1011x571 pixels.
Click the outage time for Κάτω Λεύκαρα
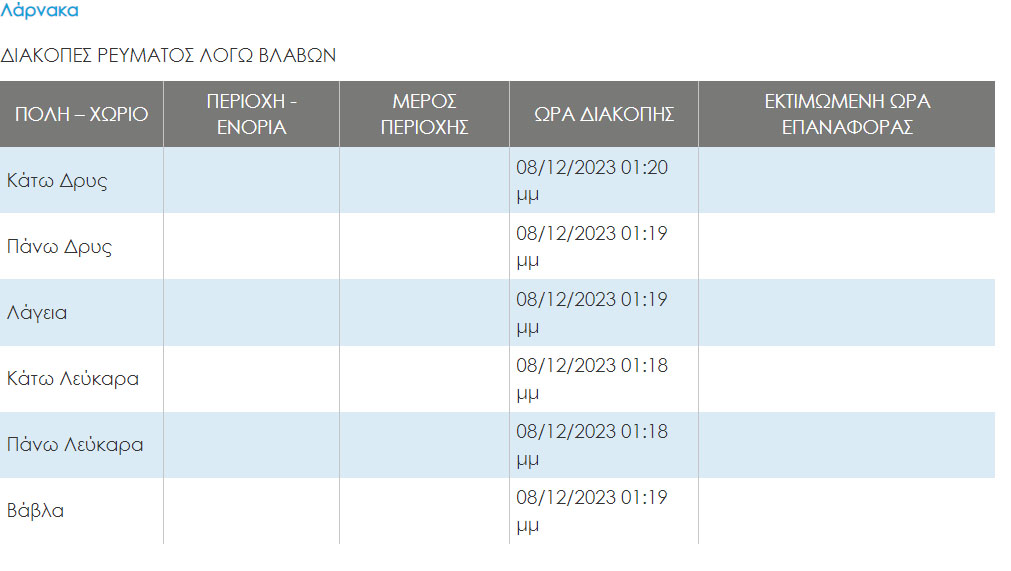592,378
